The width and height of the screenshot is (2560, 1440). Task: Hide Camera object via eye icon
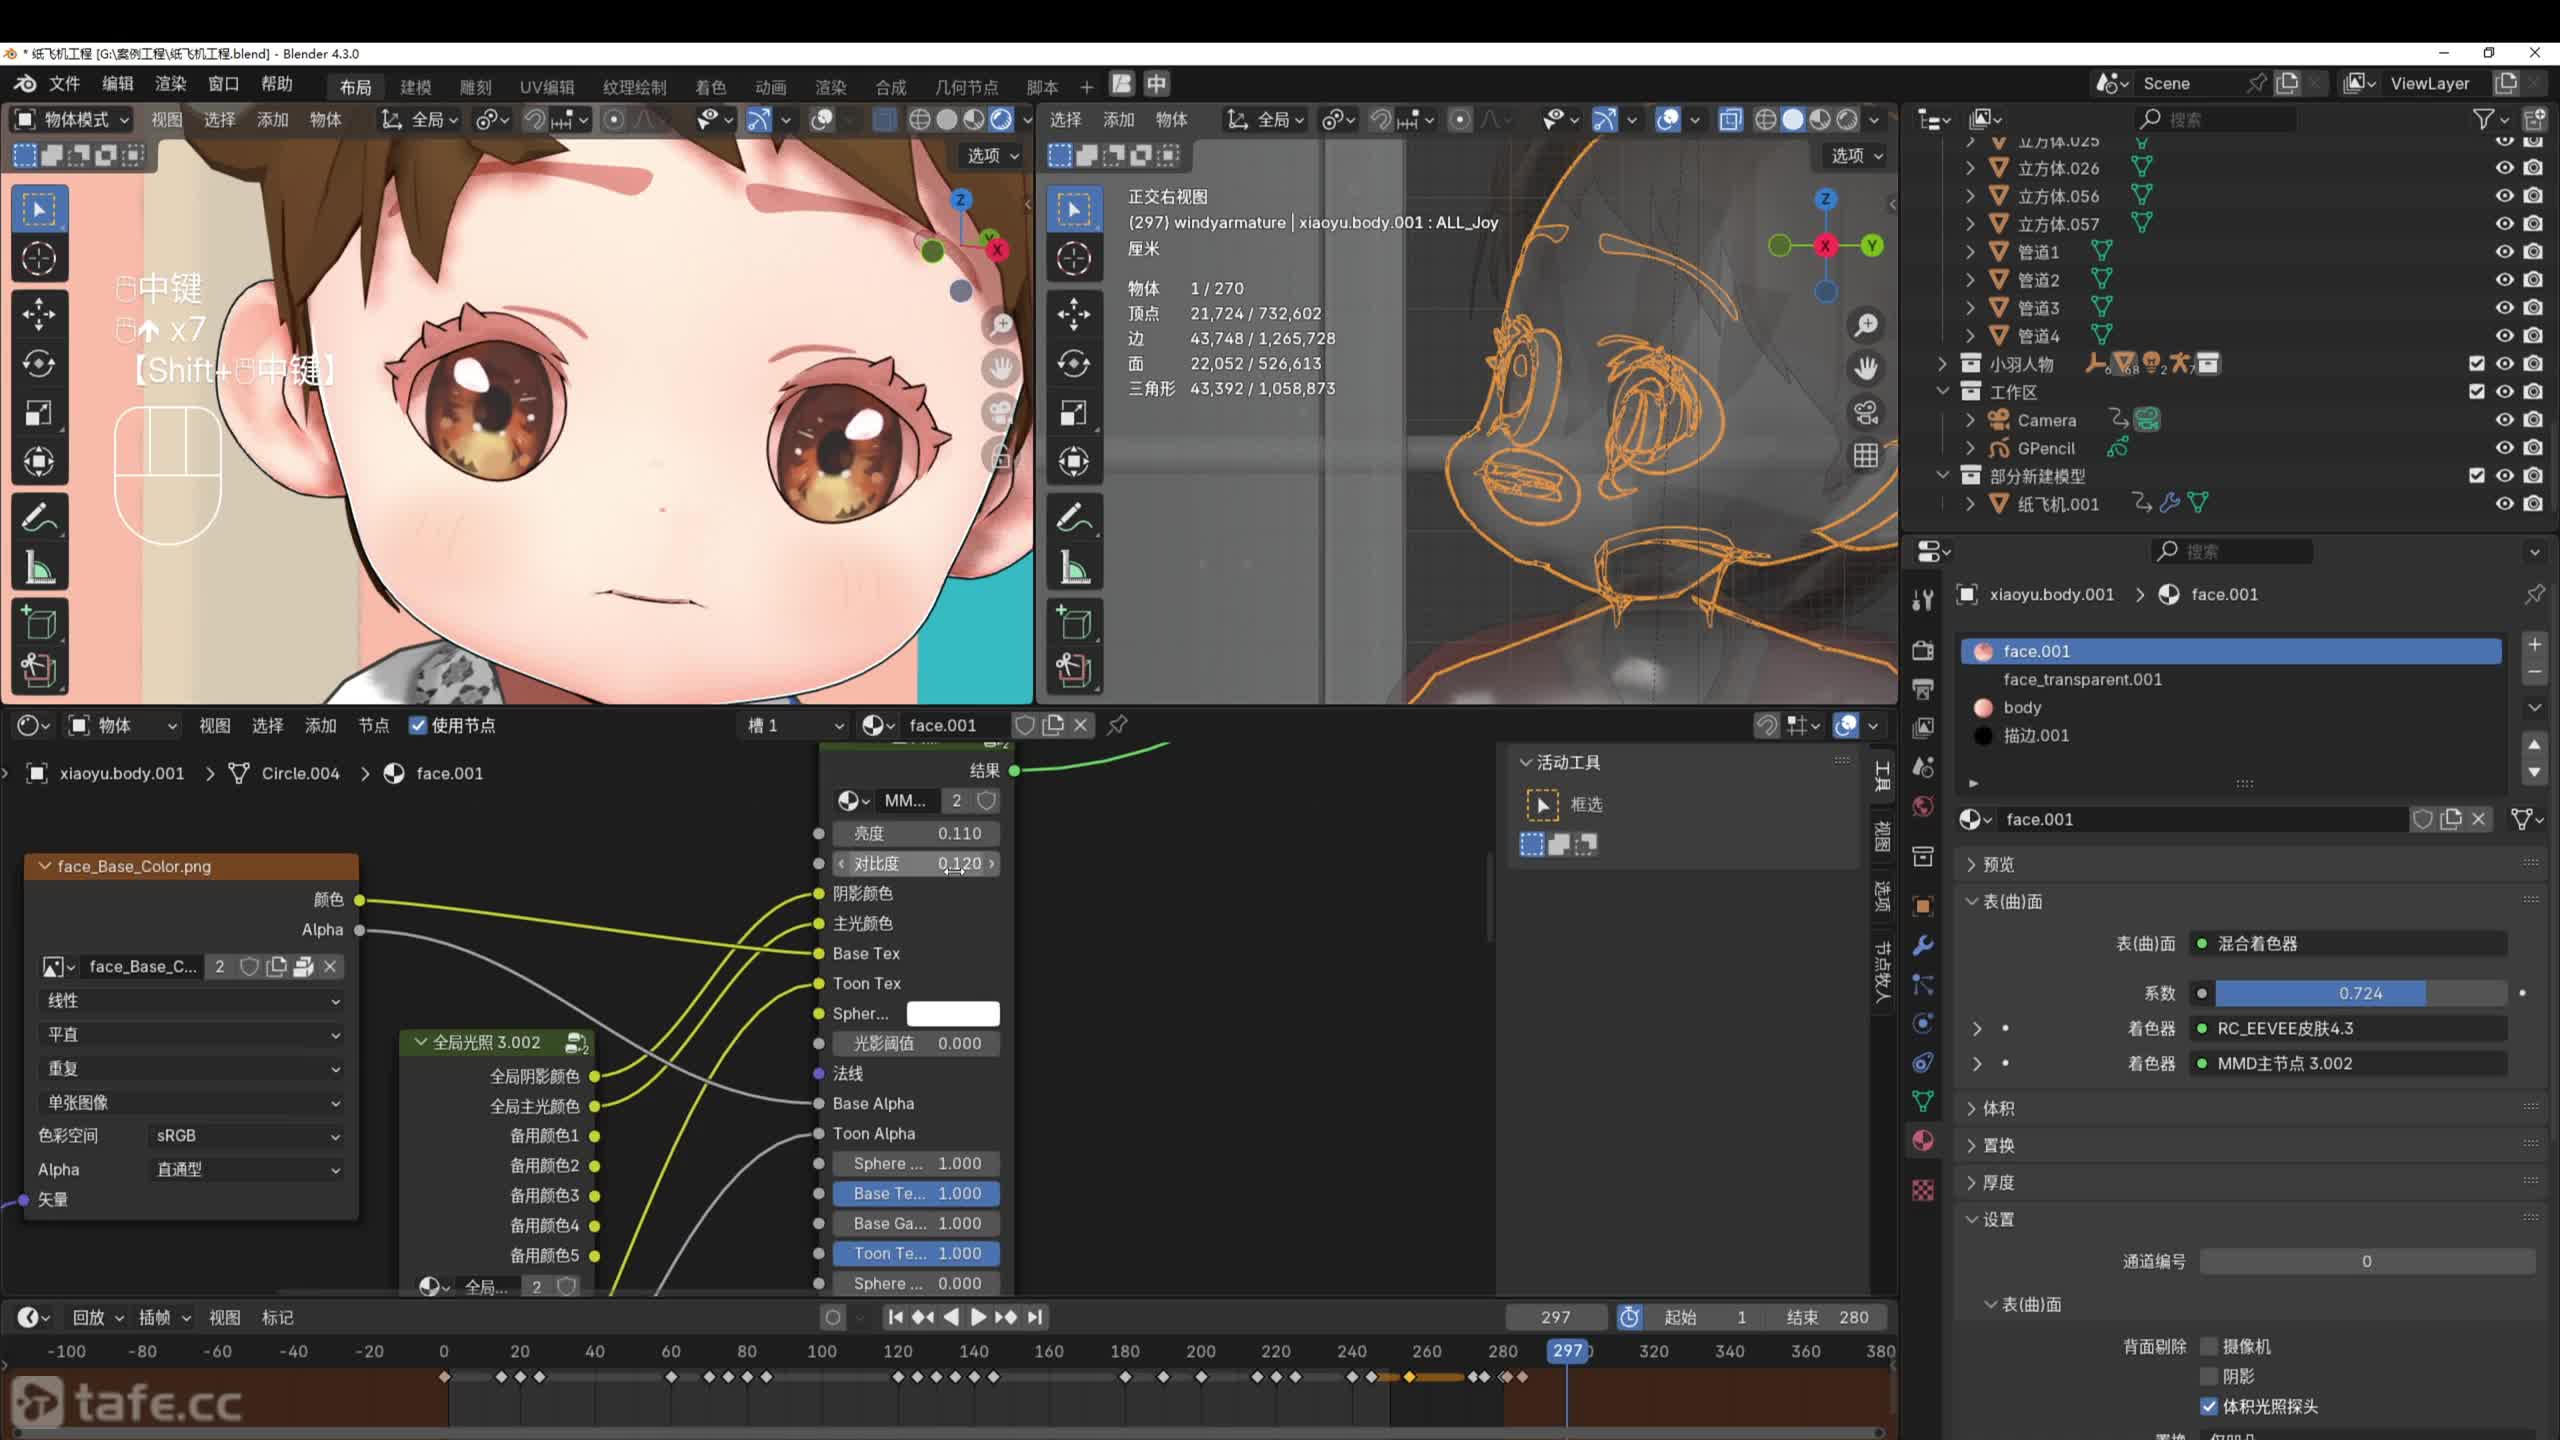2504,420
